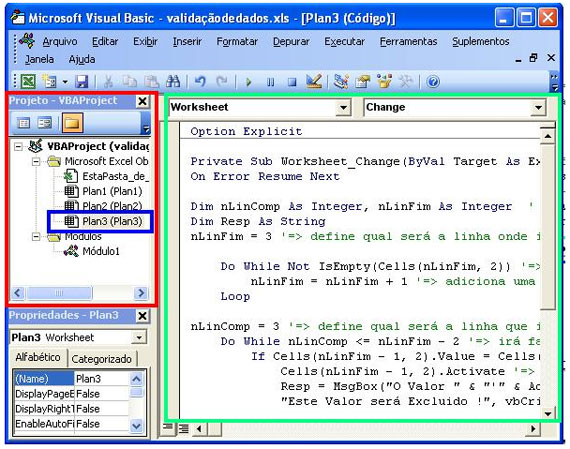Close the Projeto - VBAProject panel
This screenshot has height=449, width=570.
click(x=142, y=101)
